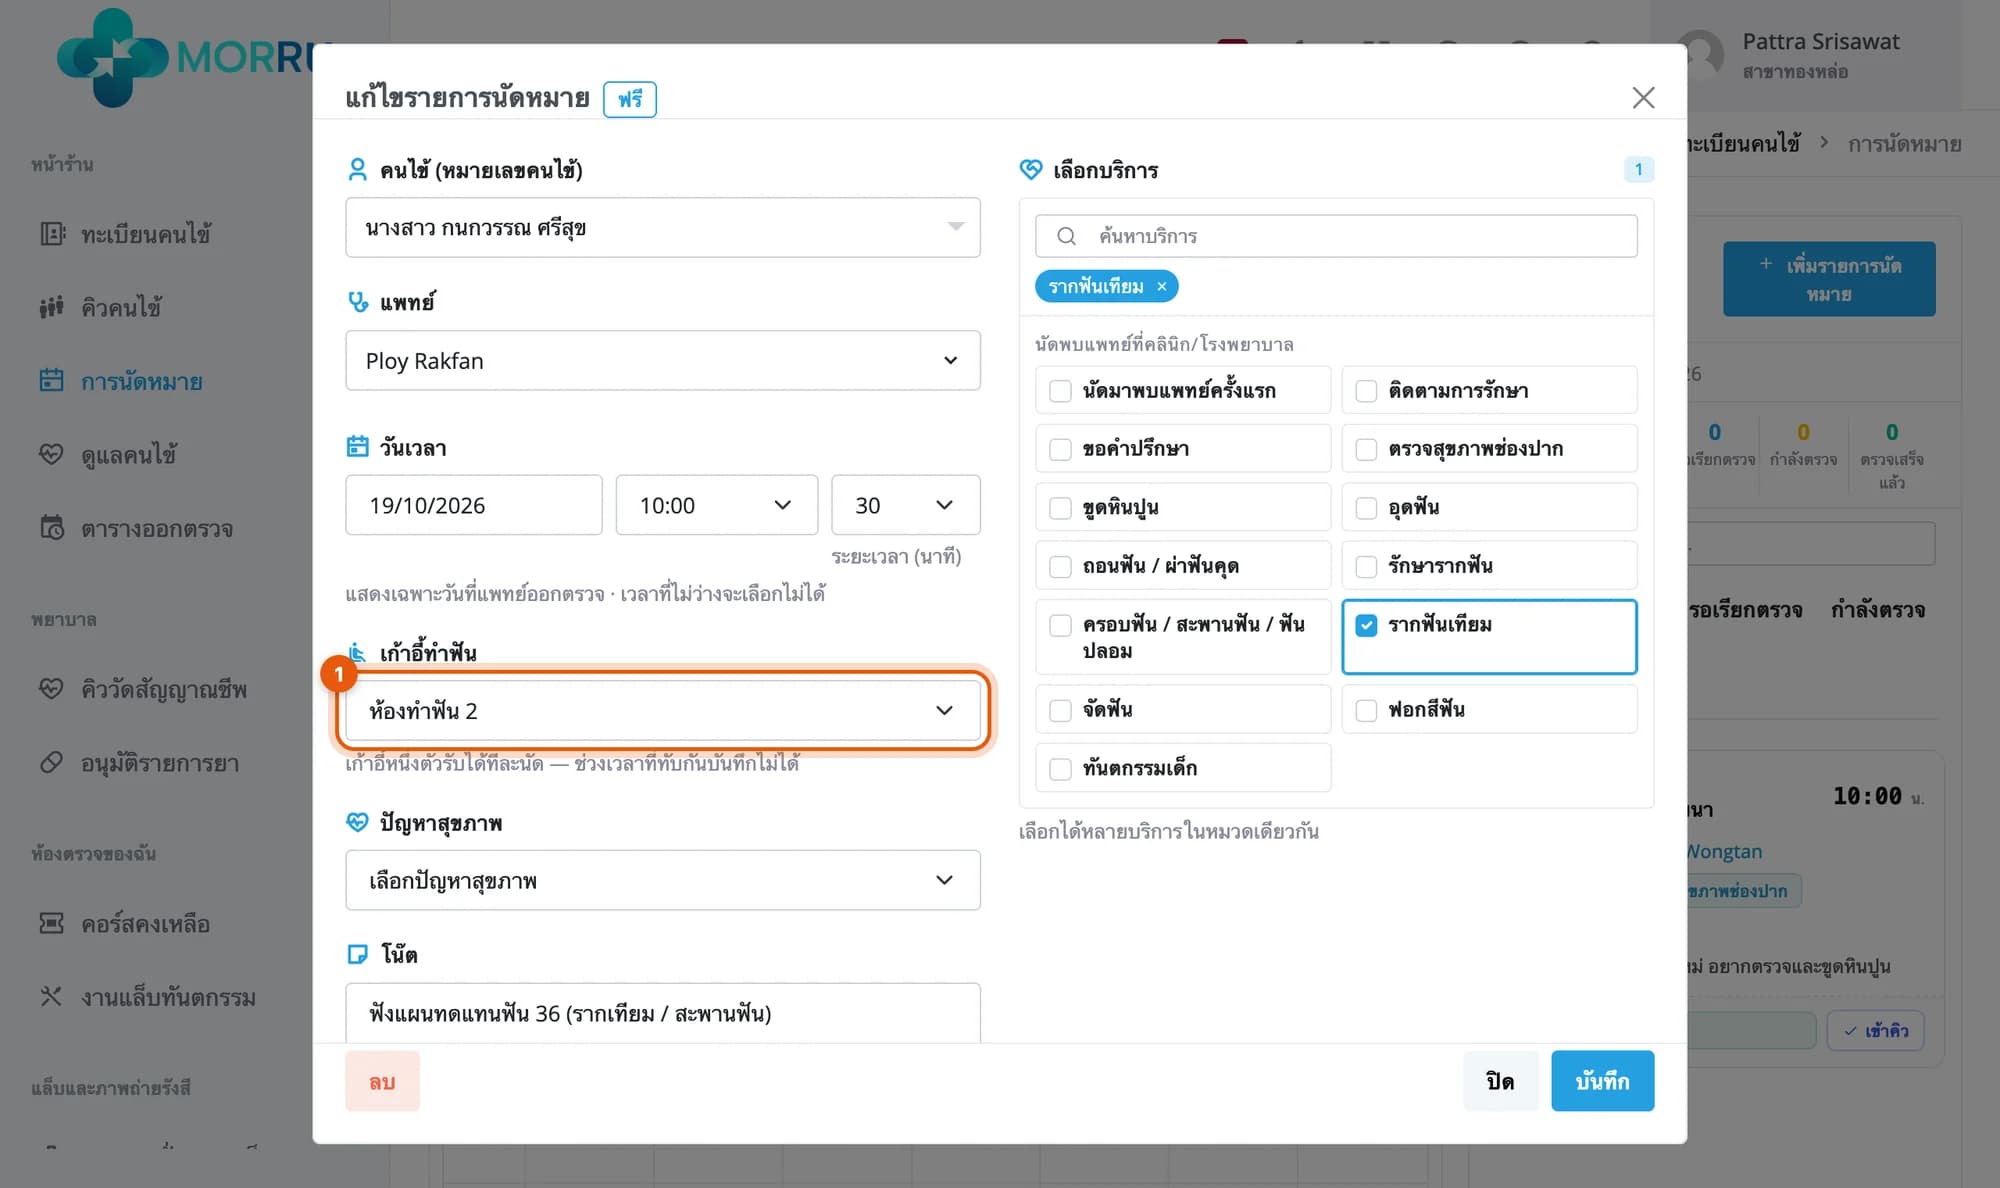Screen dimensions: 2000x1188
Task: Check the ขูดหินปูน checkbox
Action: point(1060,508)
